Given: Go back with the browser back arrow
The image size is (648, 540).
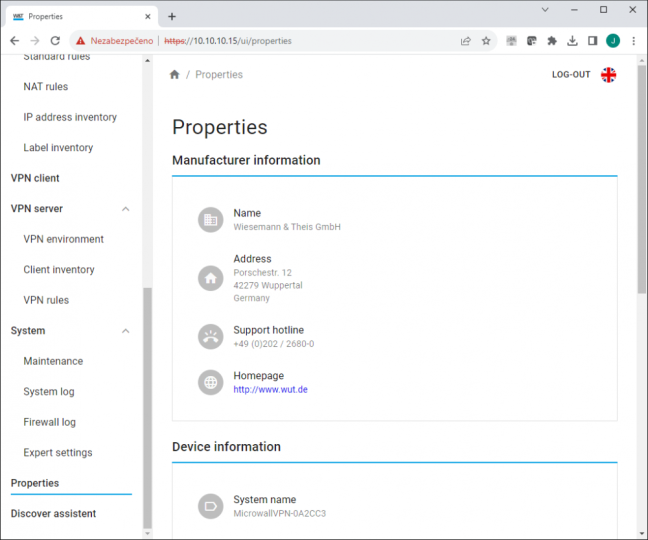Looking at the screenshot, I should [14, 40].
